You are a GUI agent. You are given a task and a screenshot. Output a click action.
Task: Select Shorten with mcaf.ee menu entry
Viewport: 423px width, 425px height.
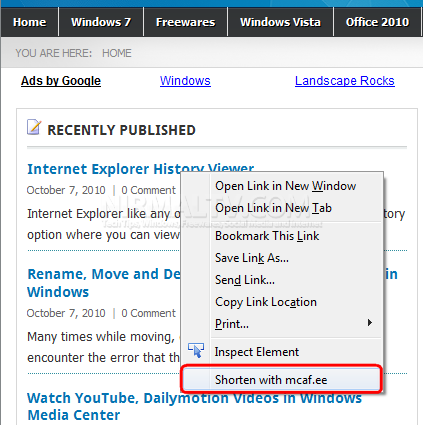(282, 380)
